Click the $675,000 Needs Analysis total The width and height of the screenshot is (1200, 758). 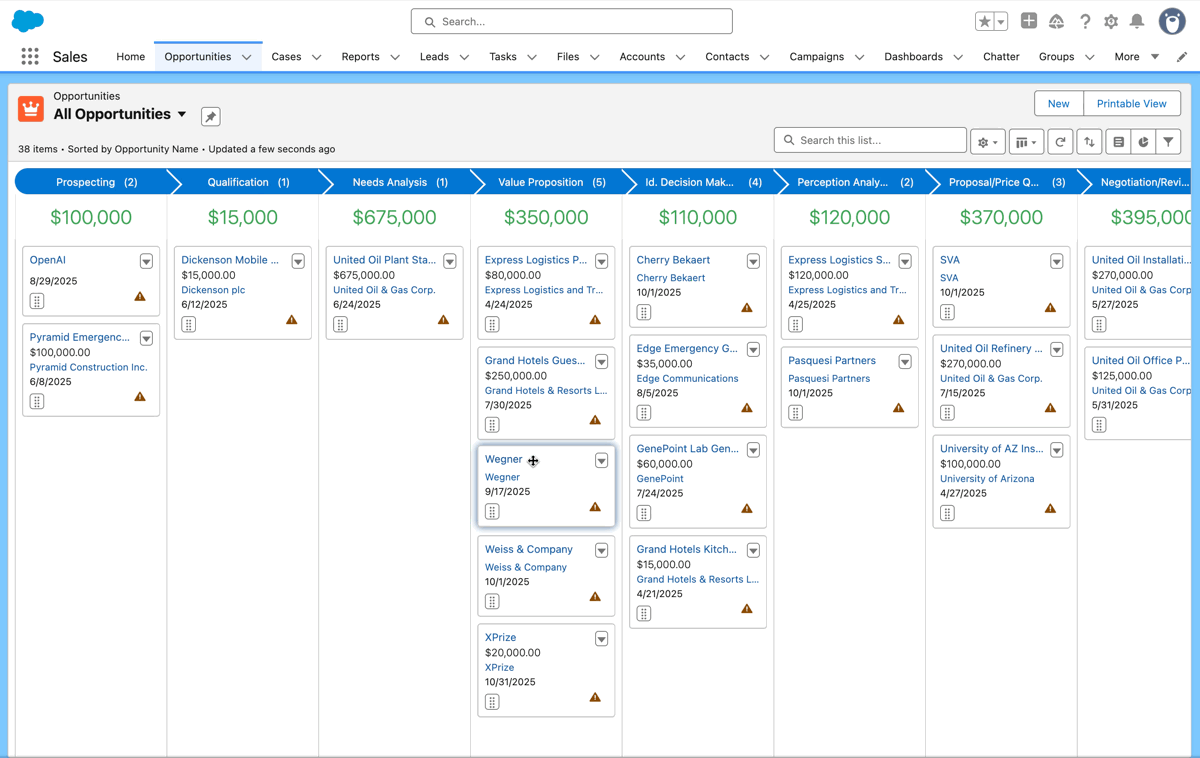pos(394,217)
